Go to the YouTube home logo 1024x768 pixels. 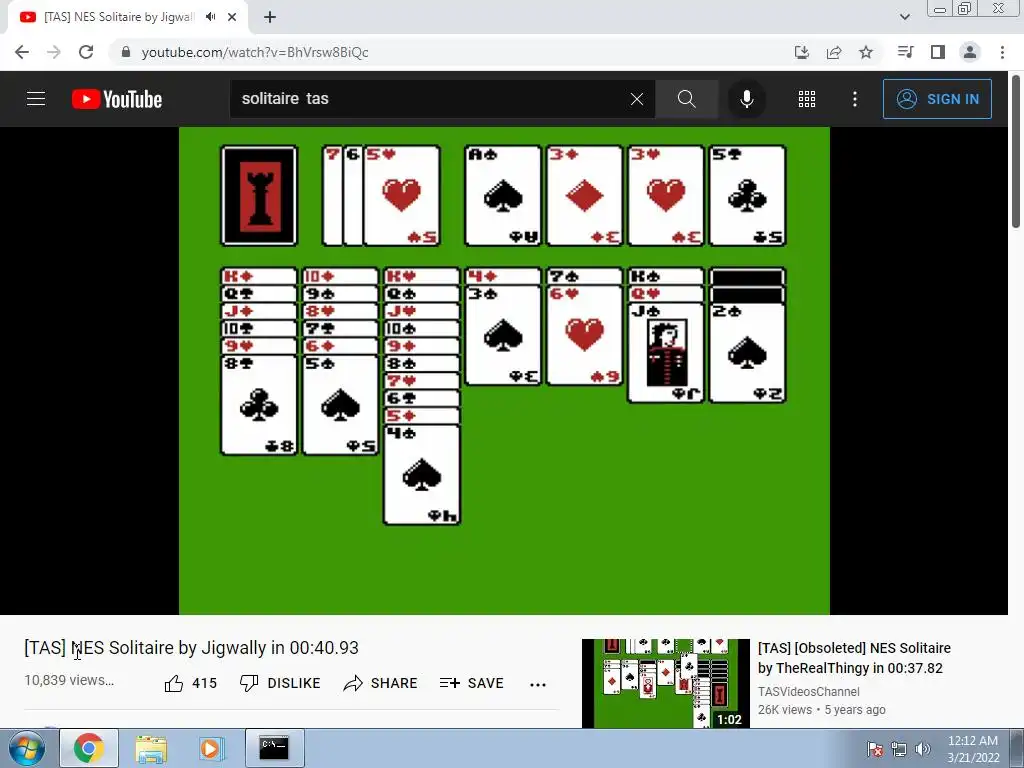click(x=117, y=99)
